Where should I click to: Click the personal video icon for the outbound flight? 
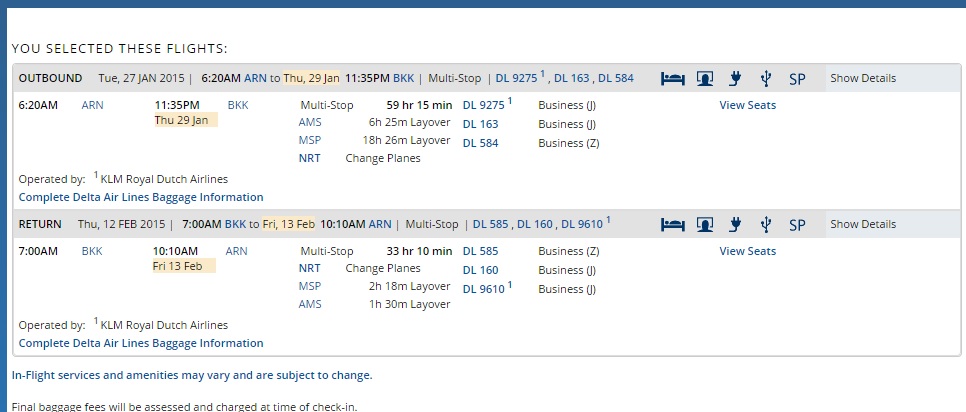[704, 78]
